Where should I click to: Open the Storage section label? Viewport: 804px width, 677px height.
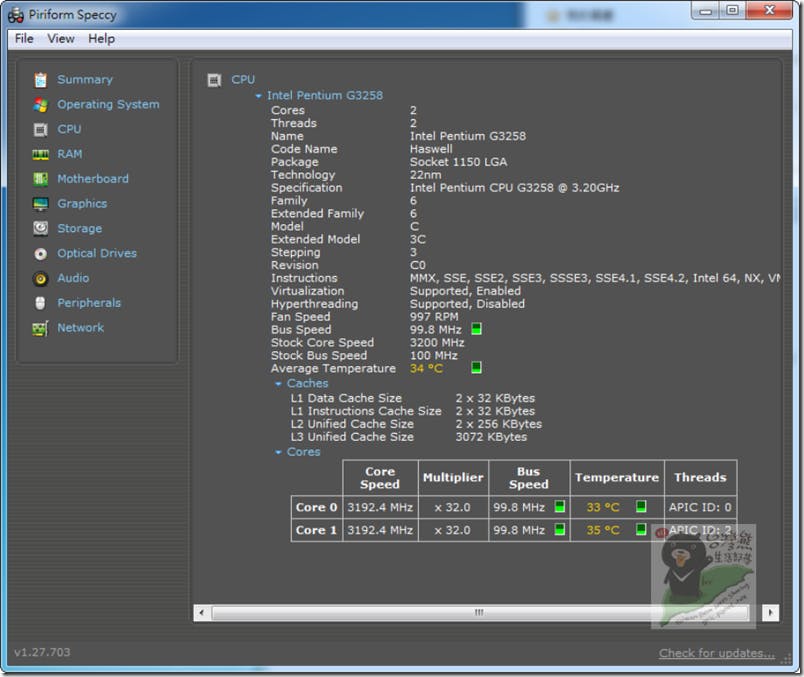[x=79, y=229]
